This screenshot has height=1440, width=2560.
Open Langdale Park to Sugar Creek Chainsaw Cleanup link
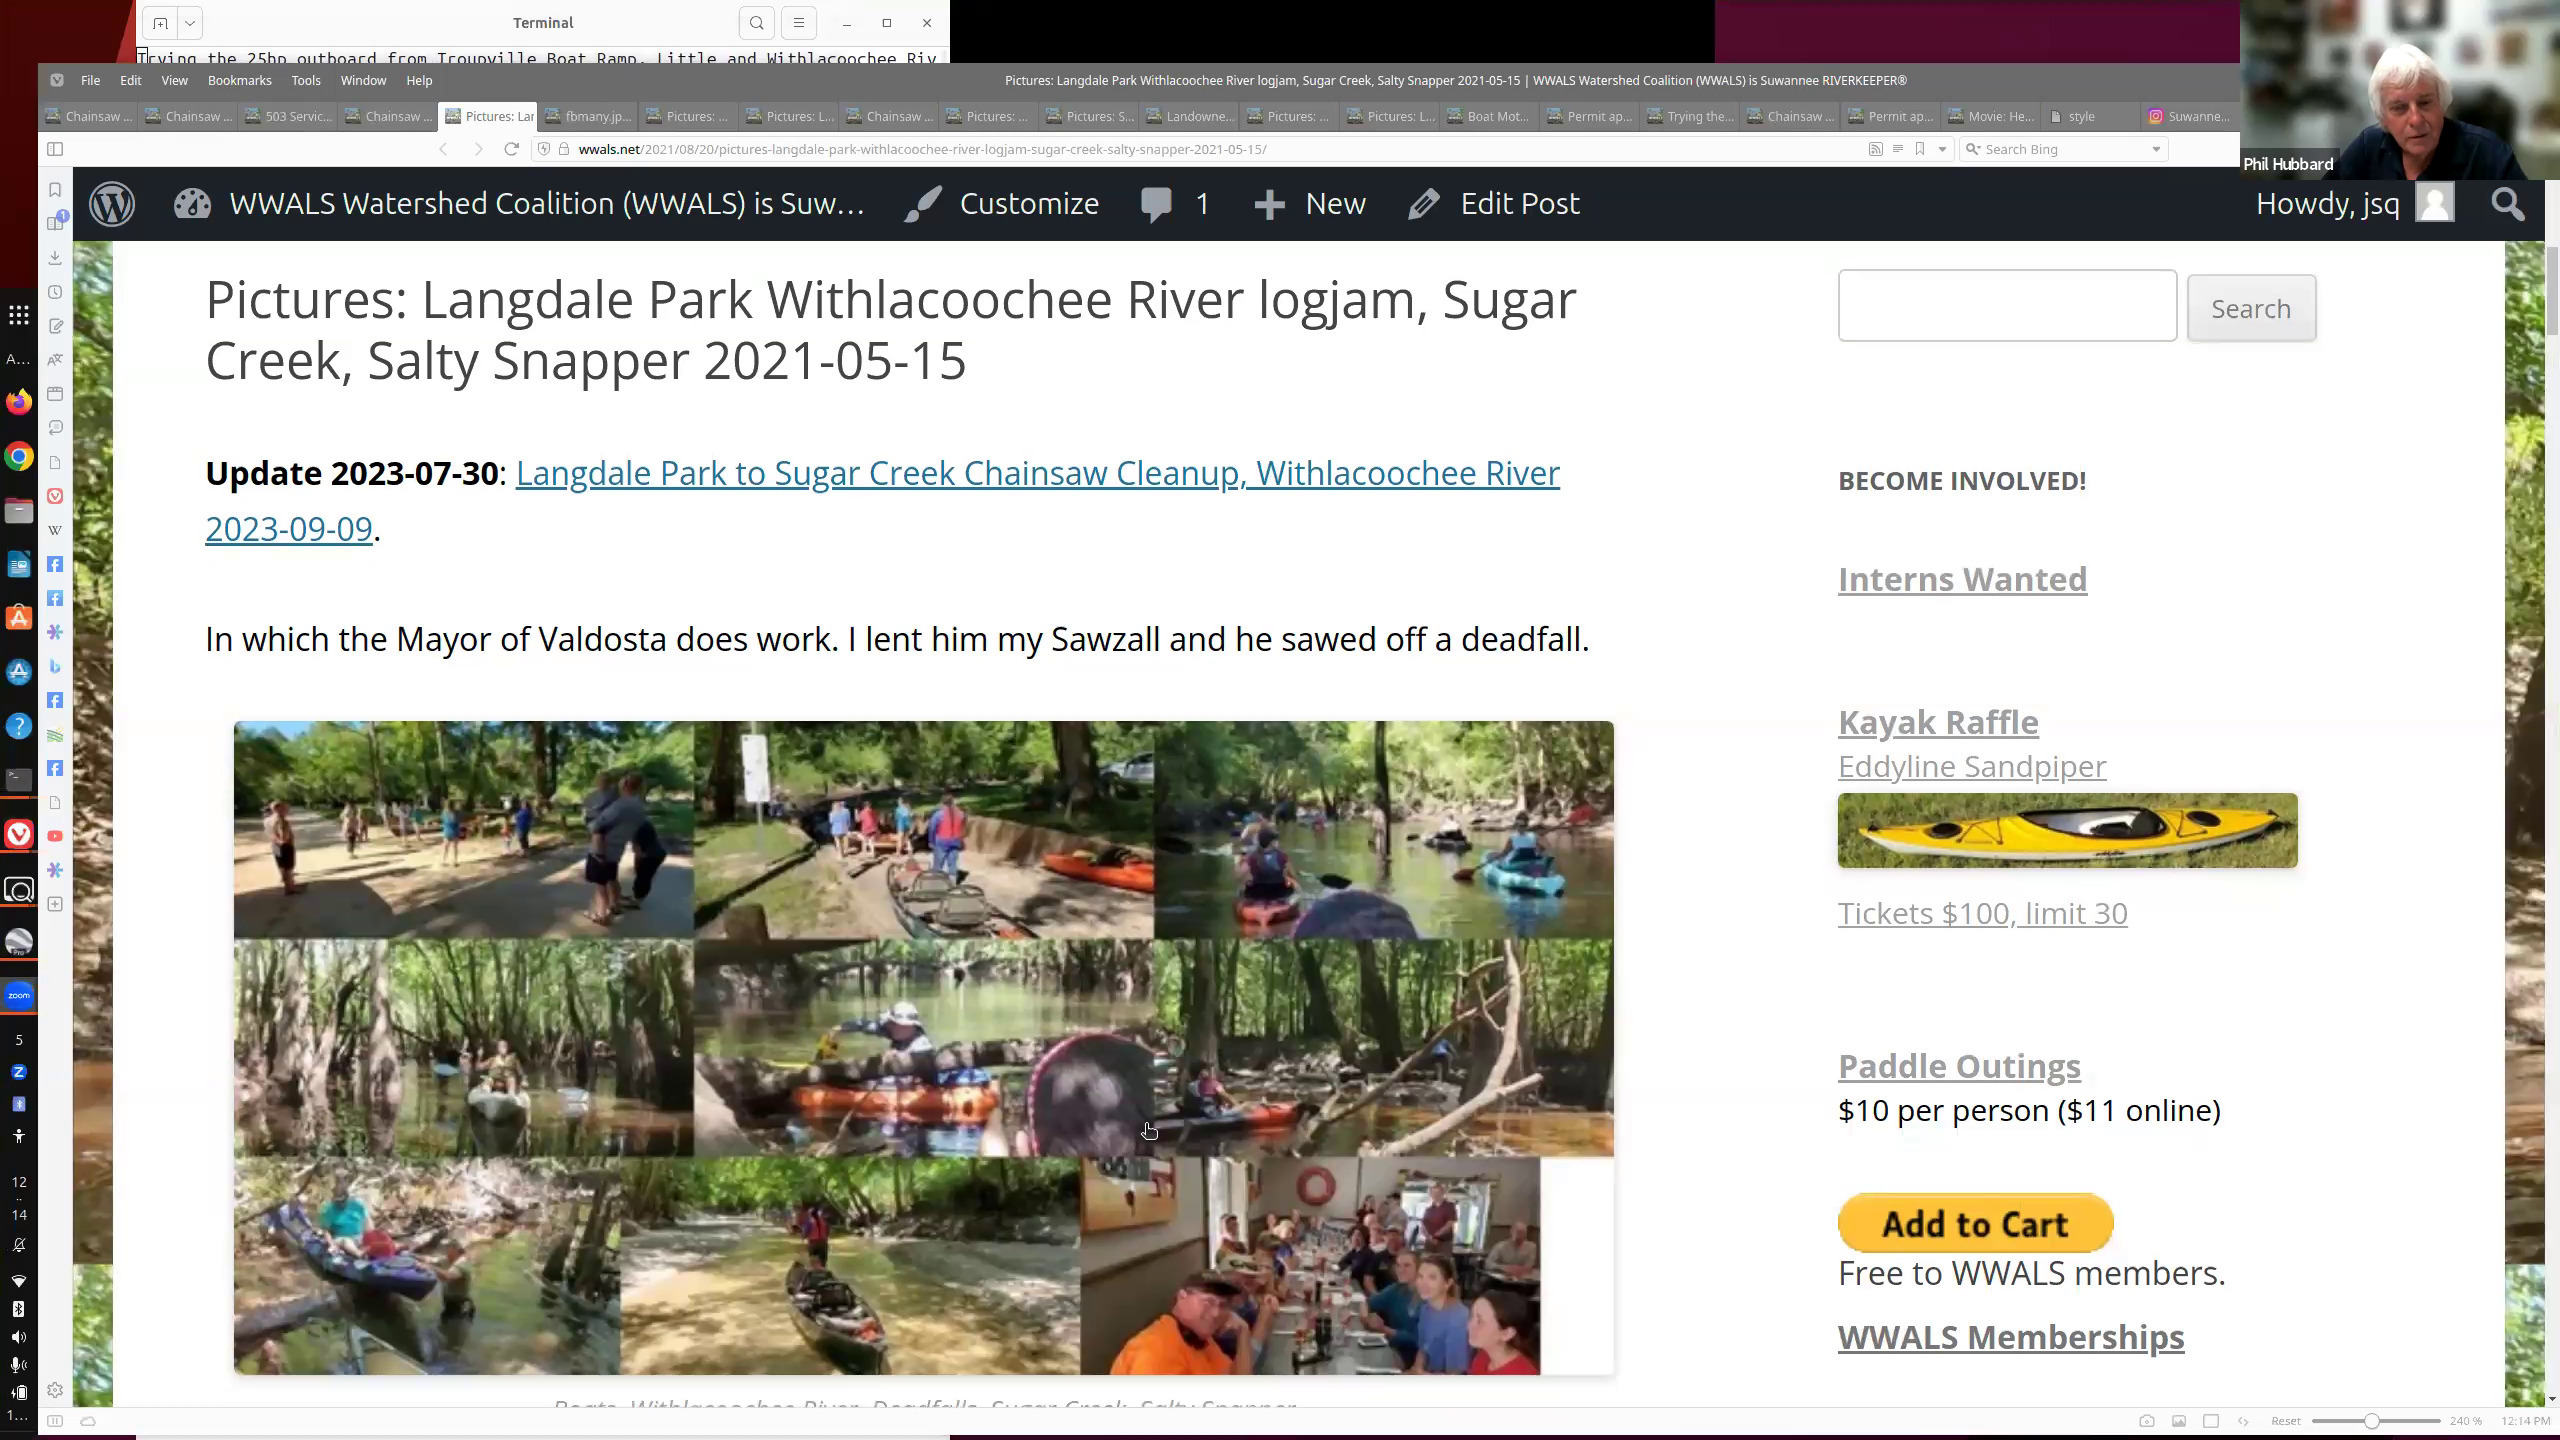(x=882, y=500)
